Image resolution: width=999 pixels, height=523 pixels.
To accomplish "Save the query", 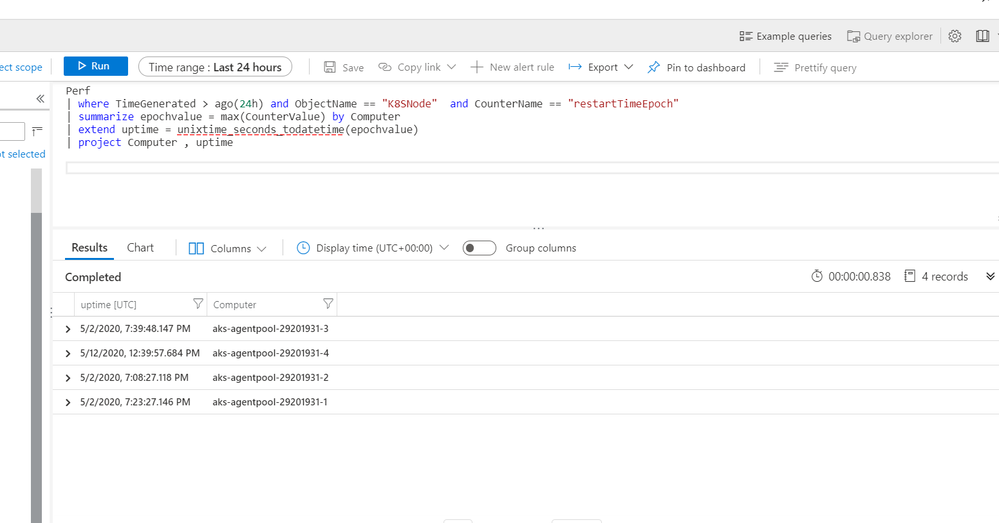I will (343, 68).
